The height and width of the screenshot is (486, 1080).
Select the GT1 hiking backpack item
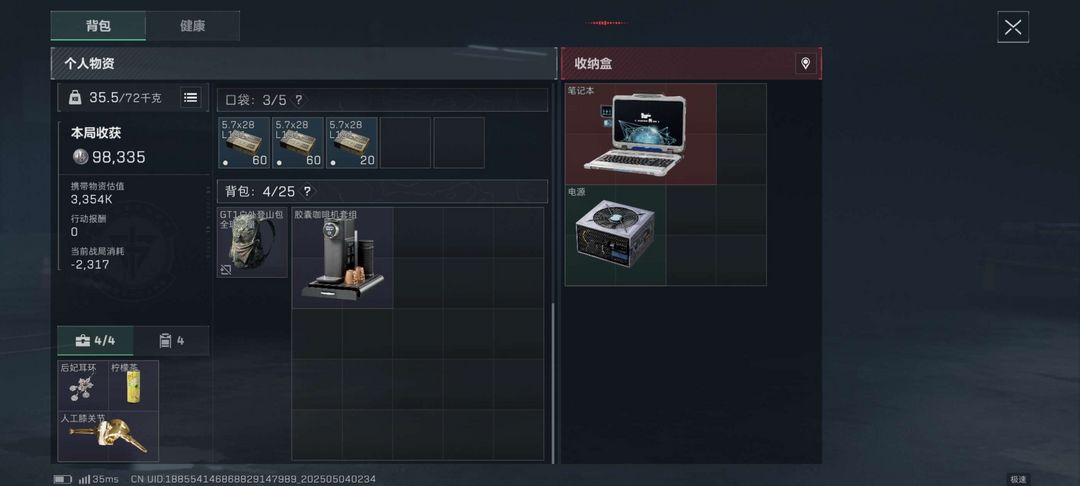pyautogui.click(x=252, y=242)
